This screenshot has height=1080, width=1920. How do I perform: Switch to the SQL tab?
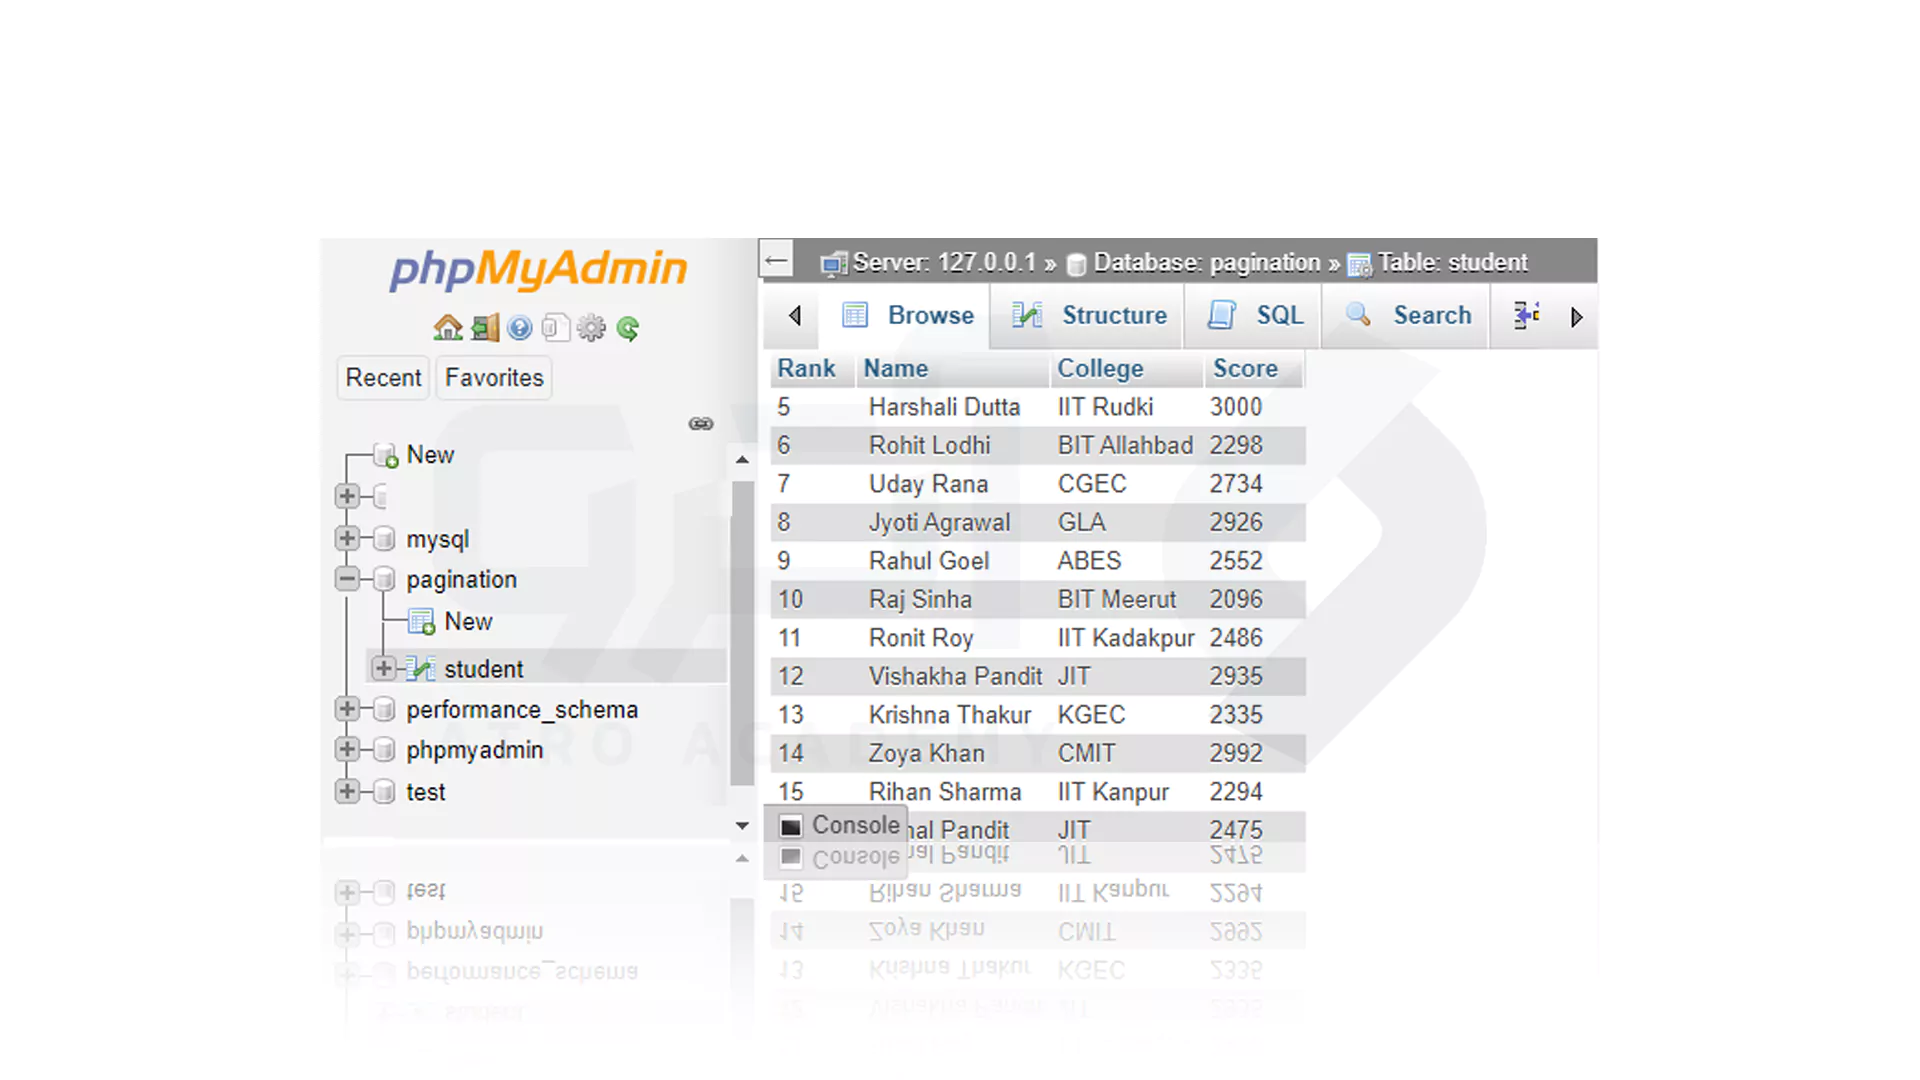[x=1254, y=316]
